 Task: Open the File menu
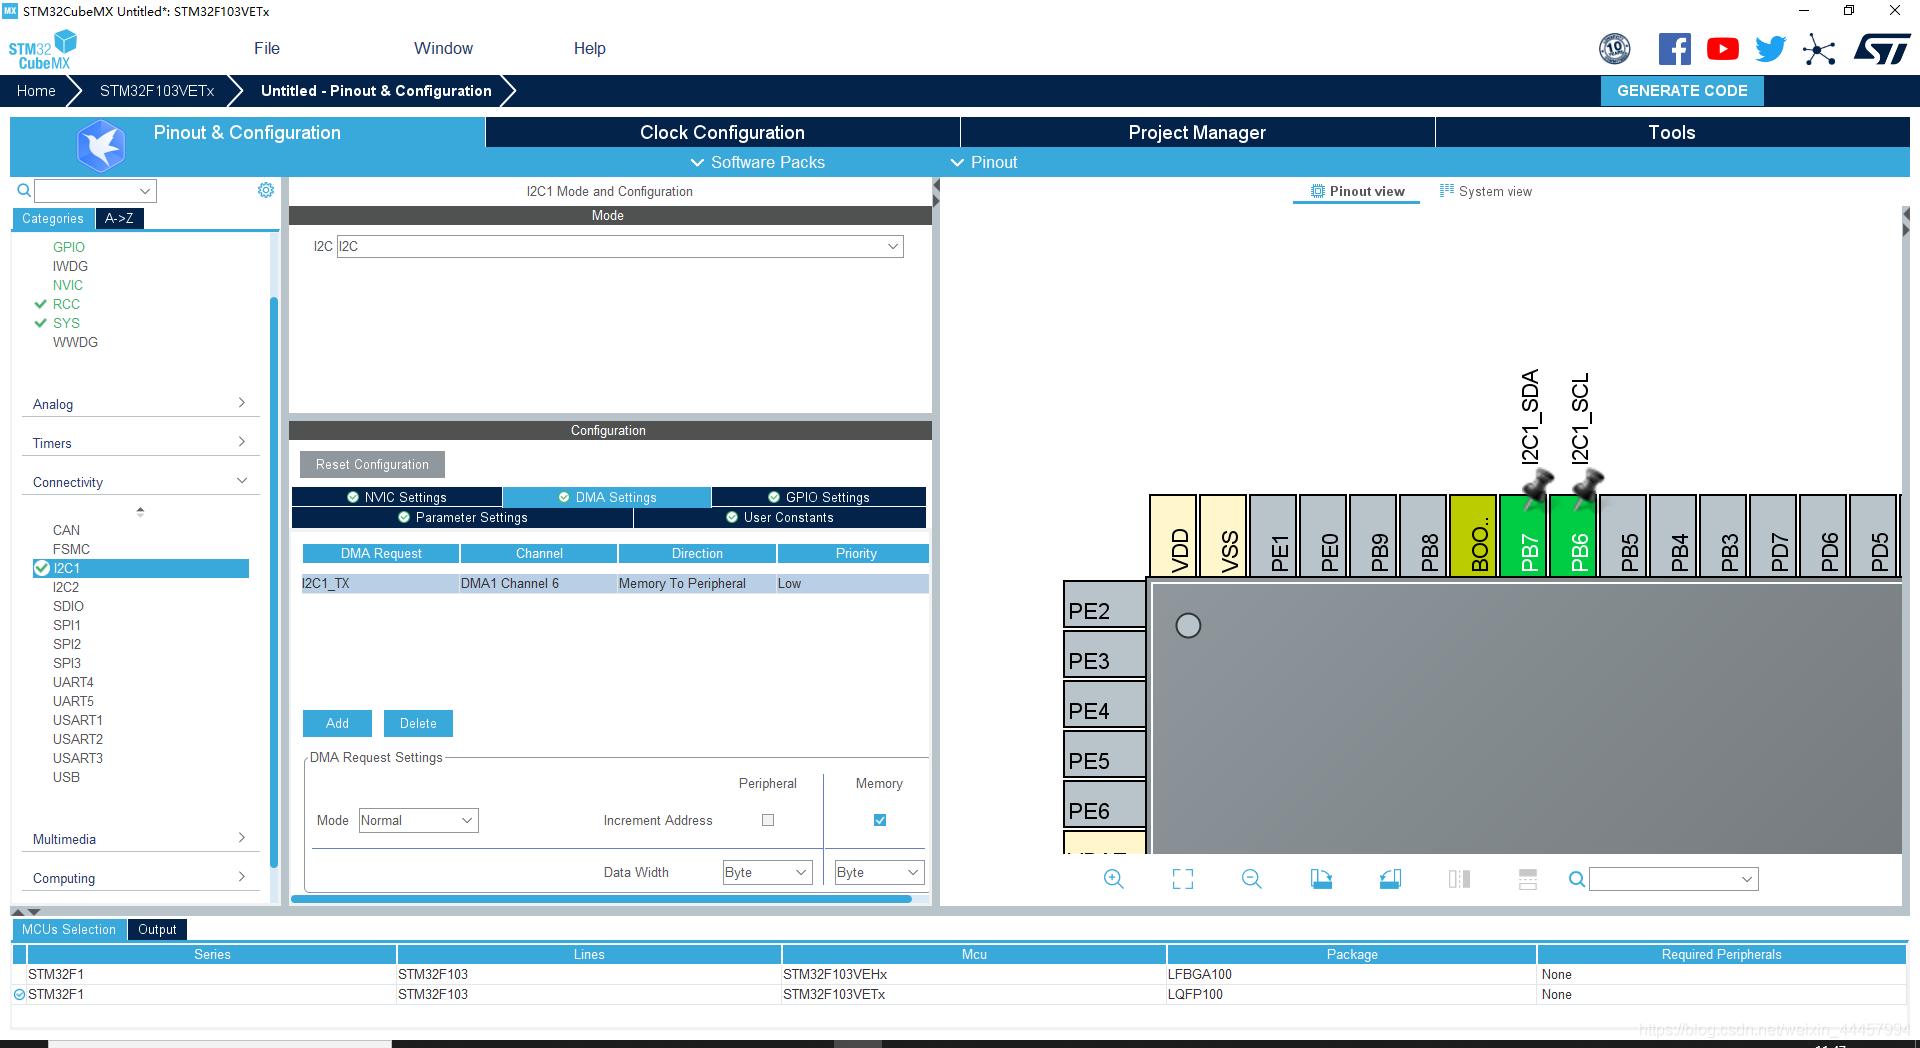(267, 48)
